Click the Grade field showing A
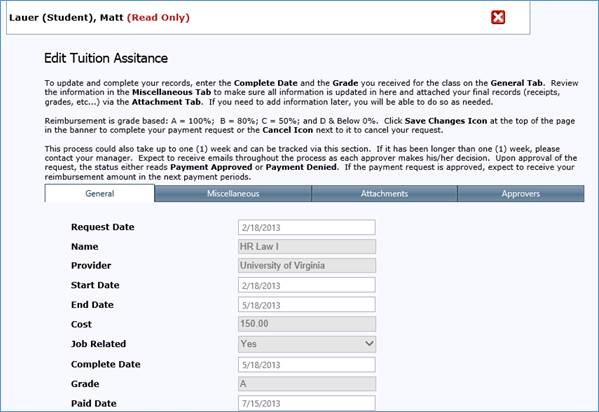599x412 pixels. click(307, 384)
